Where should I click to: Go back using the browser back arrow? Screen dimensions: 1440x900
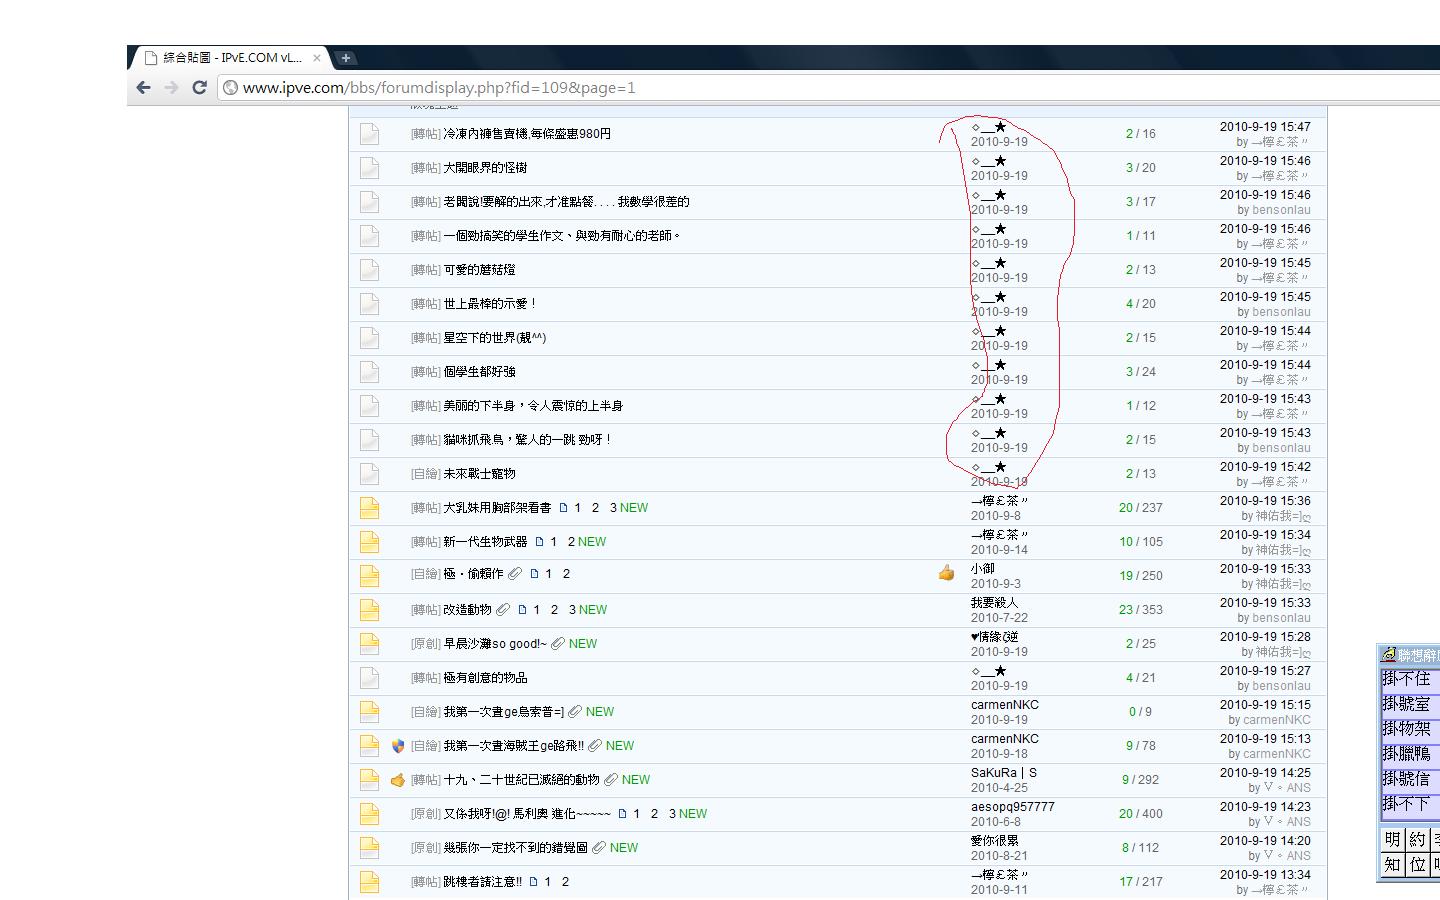click(x=144, y=88)
